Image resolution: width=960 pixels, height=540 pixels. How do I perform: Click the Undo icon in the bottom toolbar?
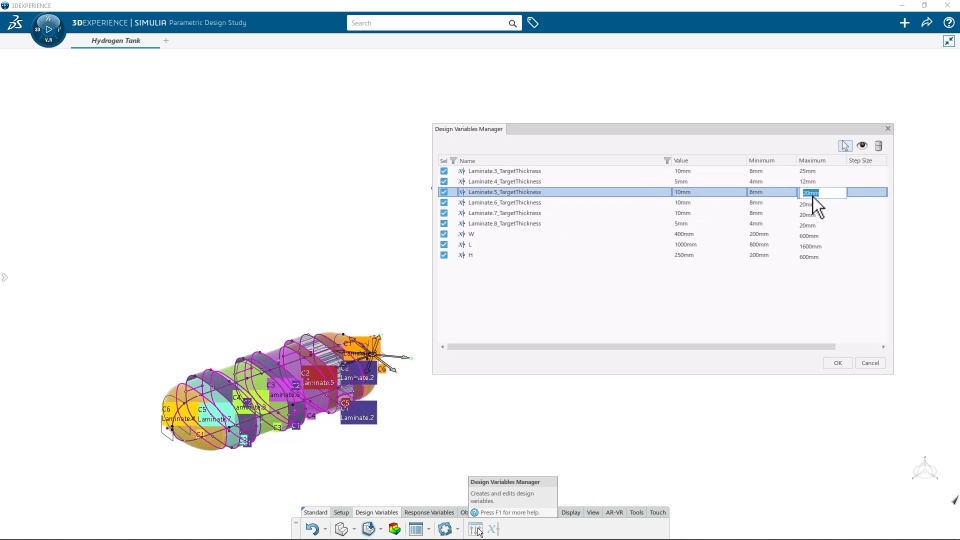pyautogui.click(x=312, y=529)
